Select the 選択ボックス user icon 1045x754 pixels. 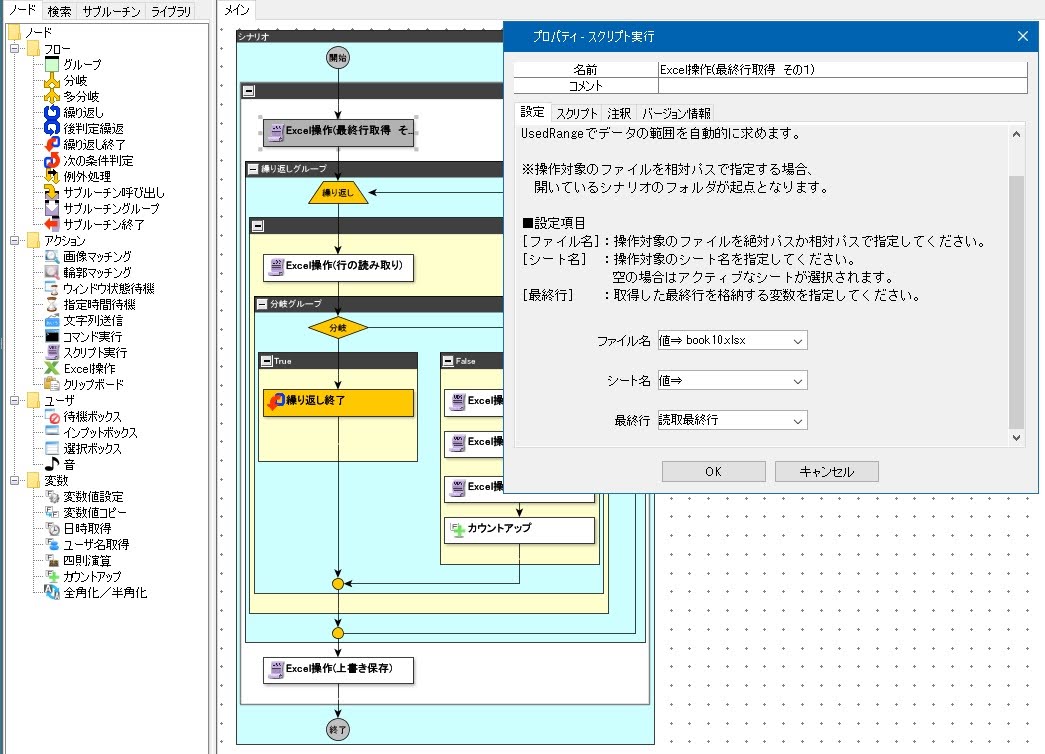click(52, 449)
